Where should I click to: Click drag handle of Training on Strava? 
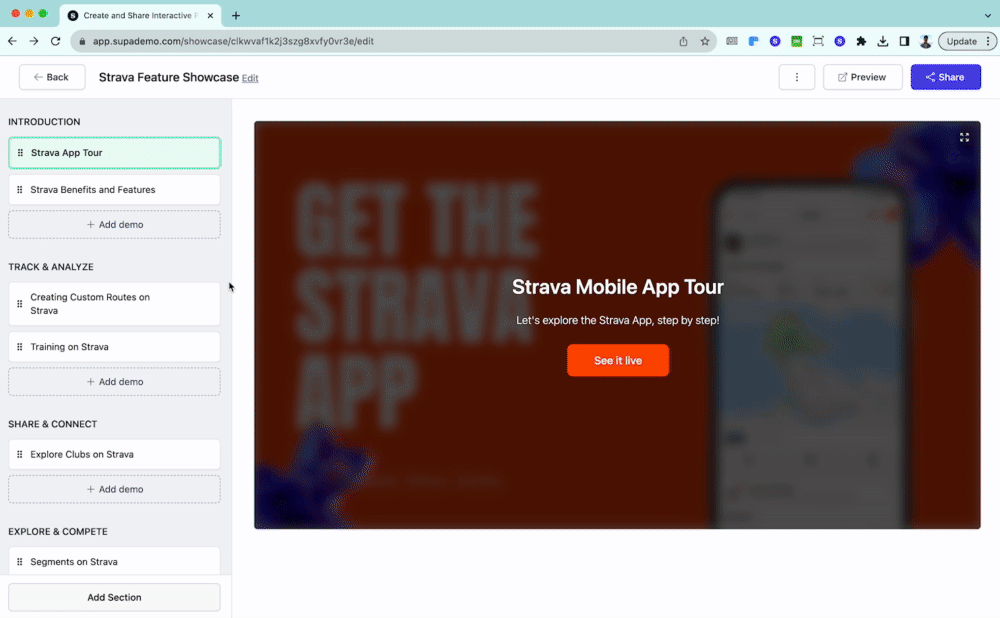tap(20, 347)
